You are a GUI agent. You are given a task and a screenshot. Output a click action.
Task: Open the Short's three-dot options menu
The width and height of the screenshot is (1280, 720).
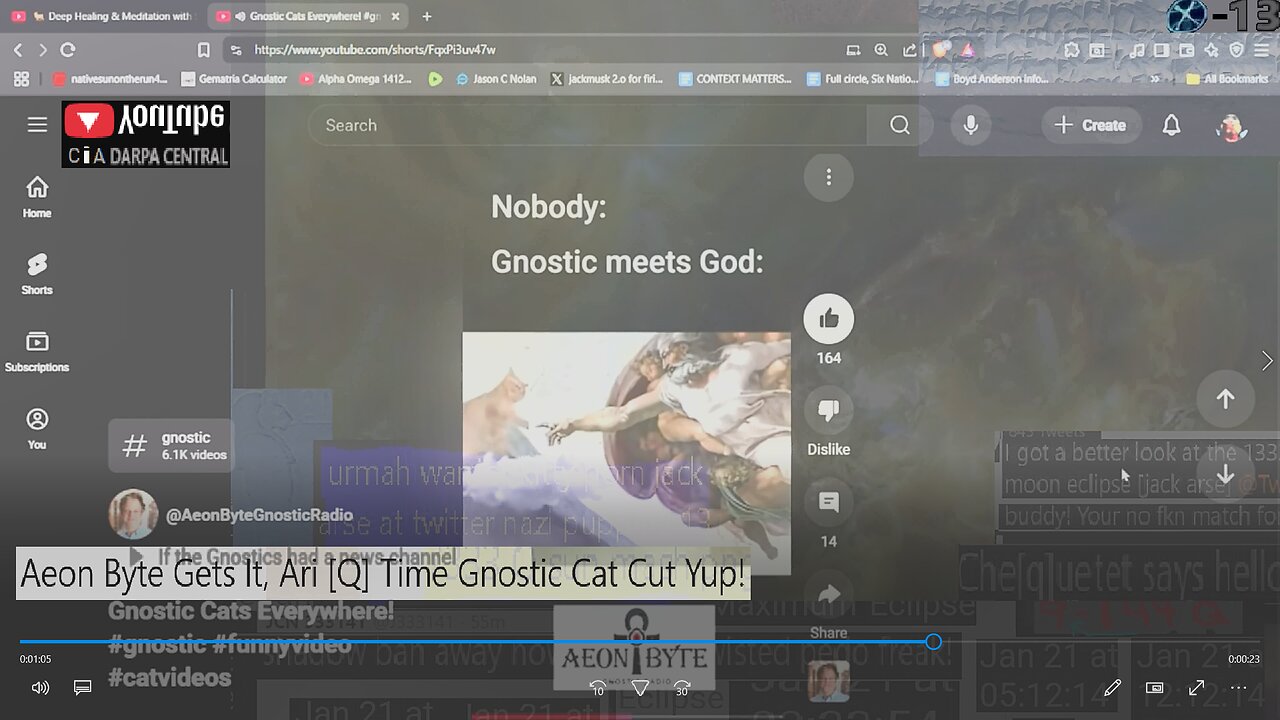[x=828, y=177]
